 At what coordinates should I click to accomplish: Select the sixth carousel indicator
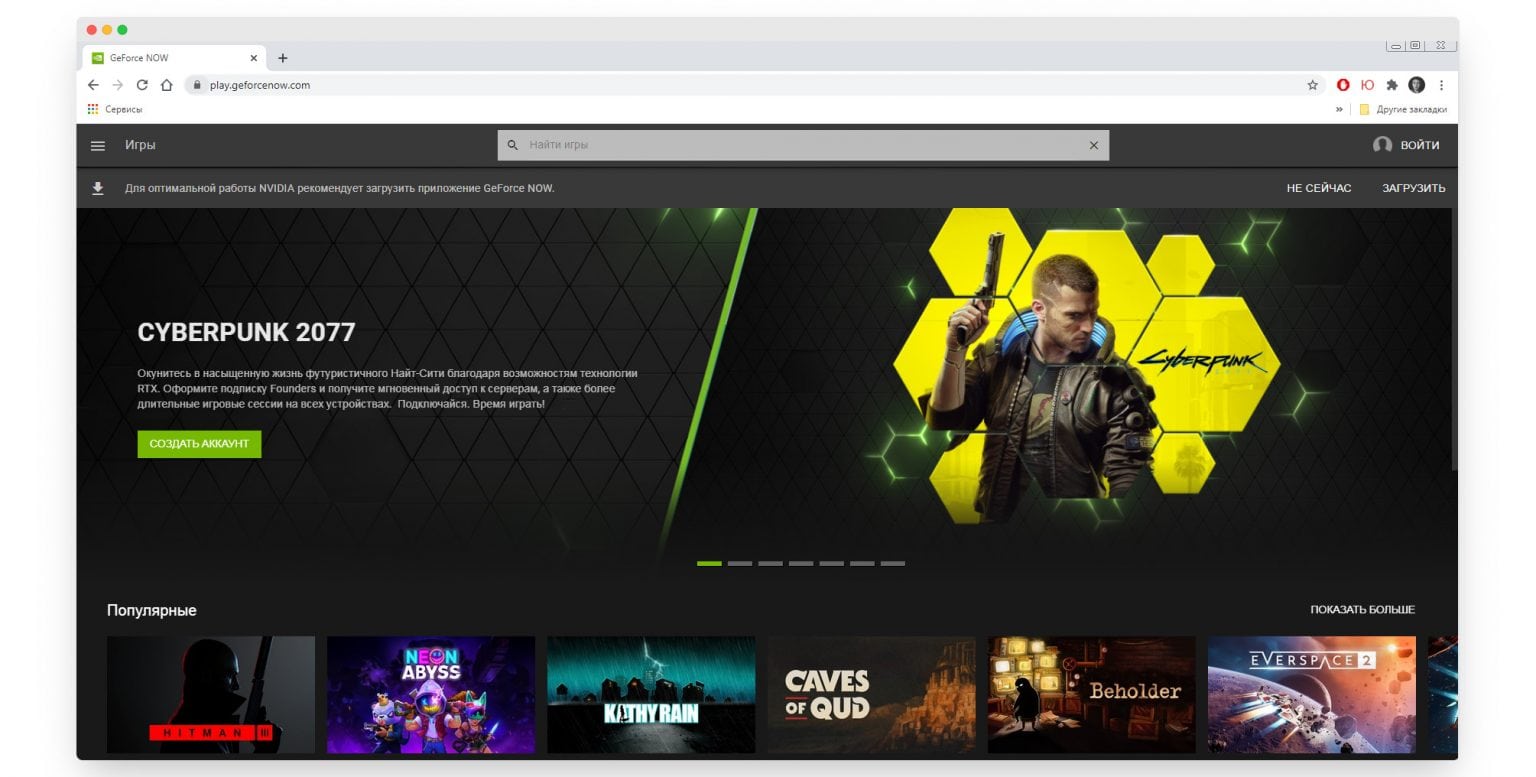point(862,563)
